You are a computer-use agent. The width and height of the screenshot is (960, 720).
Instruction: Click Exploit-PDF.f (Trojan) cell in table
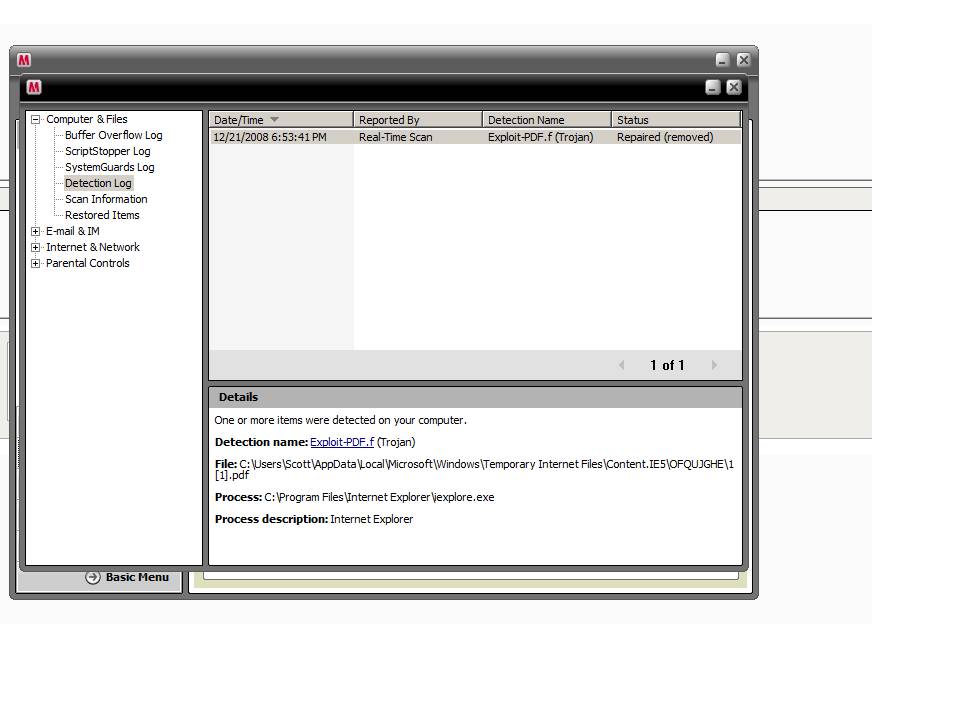[541, 137]
